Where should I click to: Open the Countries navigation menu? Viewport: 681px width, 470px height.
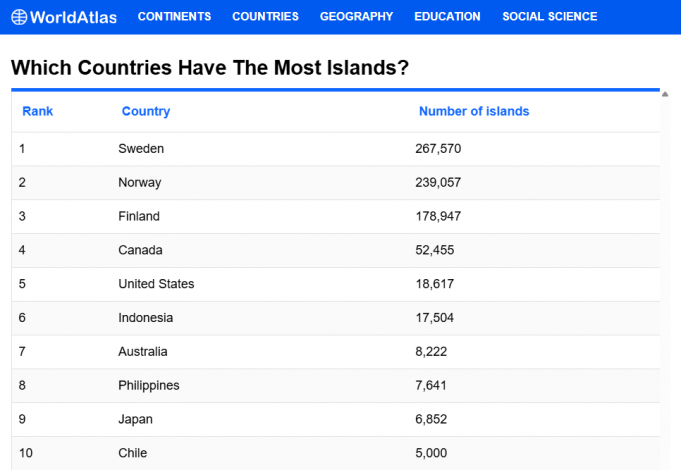265,17
